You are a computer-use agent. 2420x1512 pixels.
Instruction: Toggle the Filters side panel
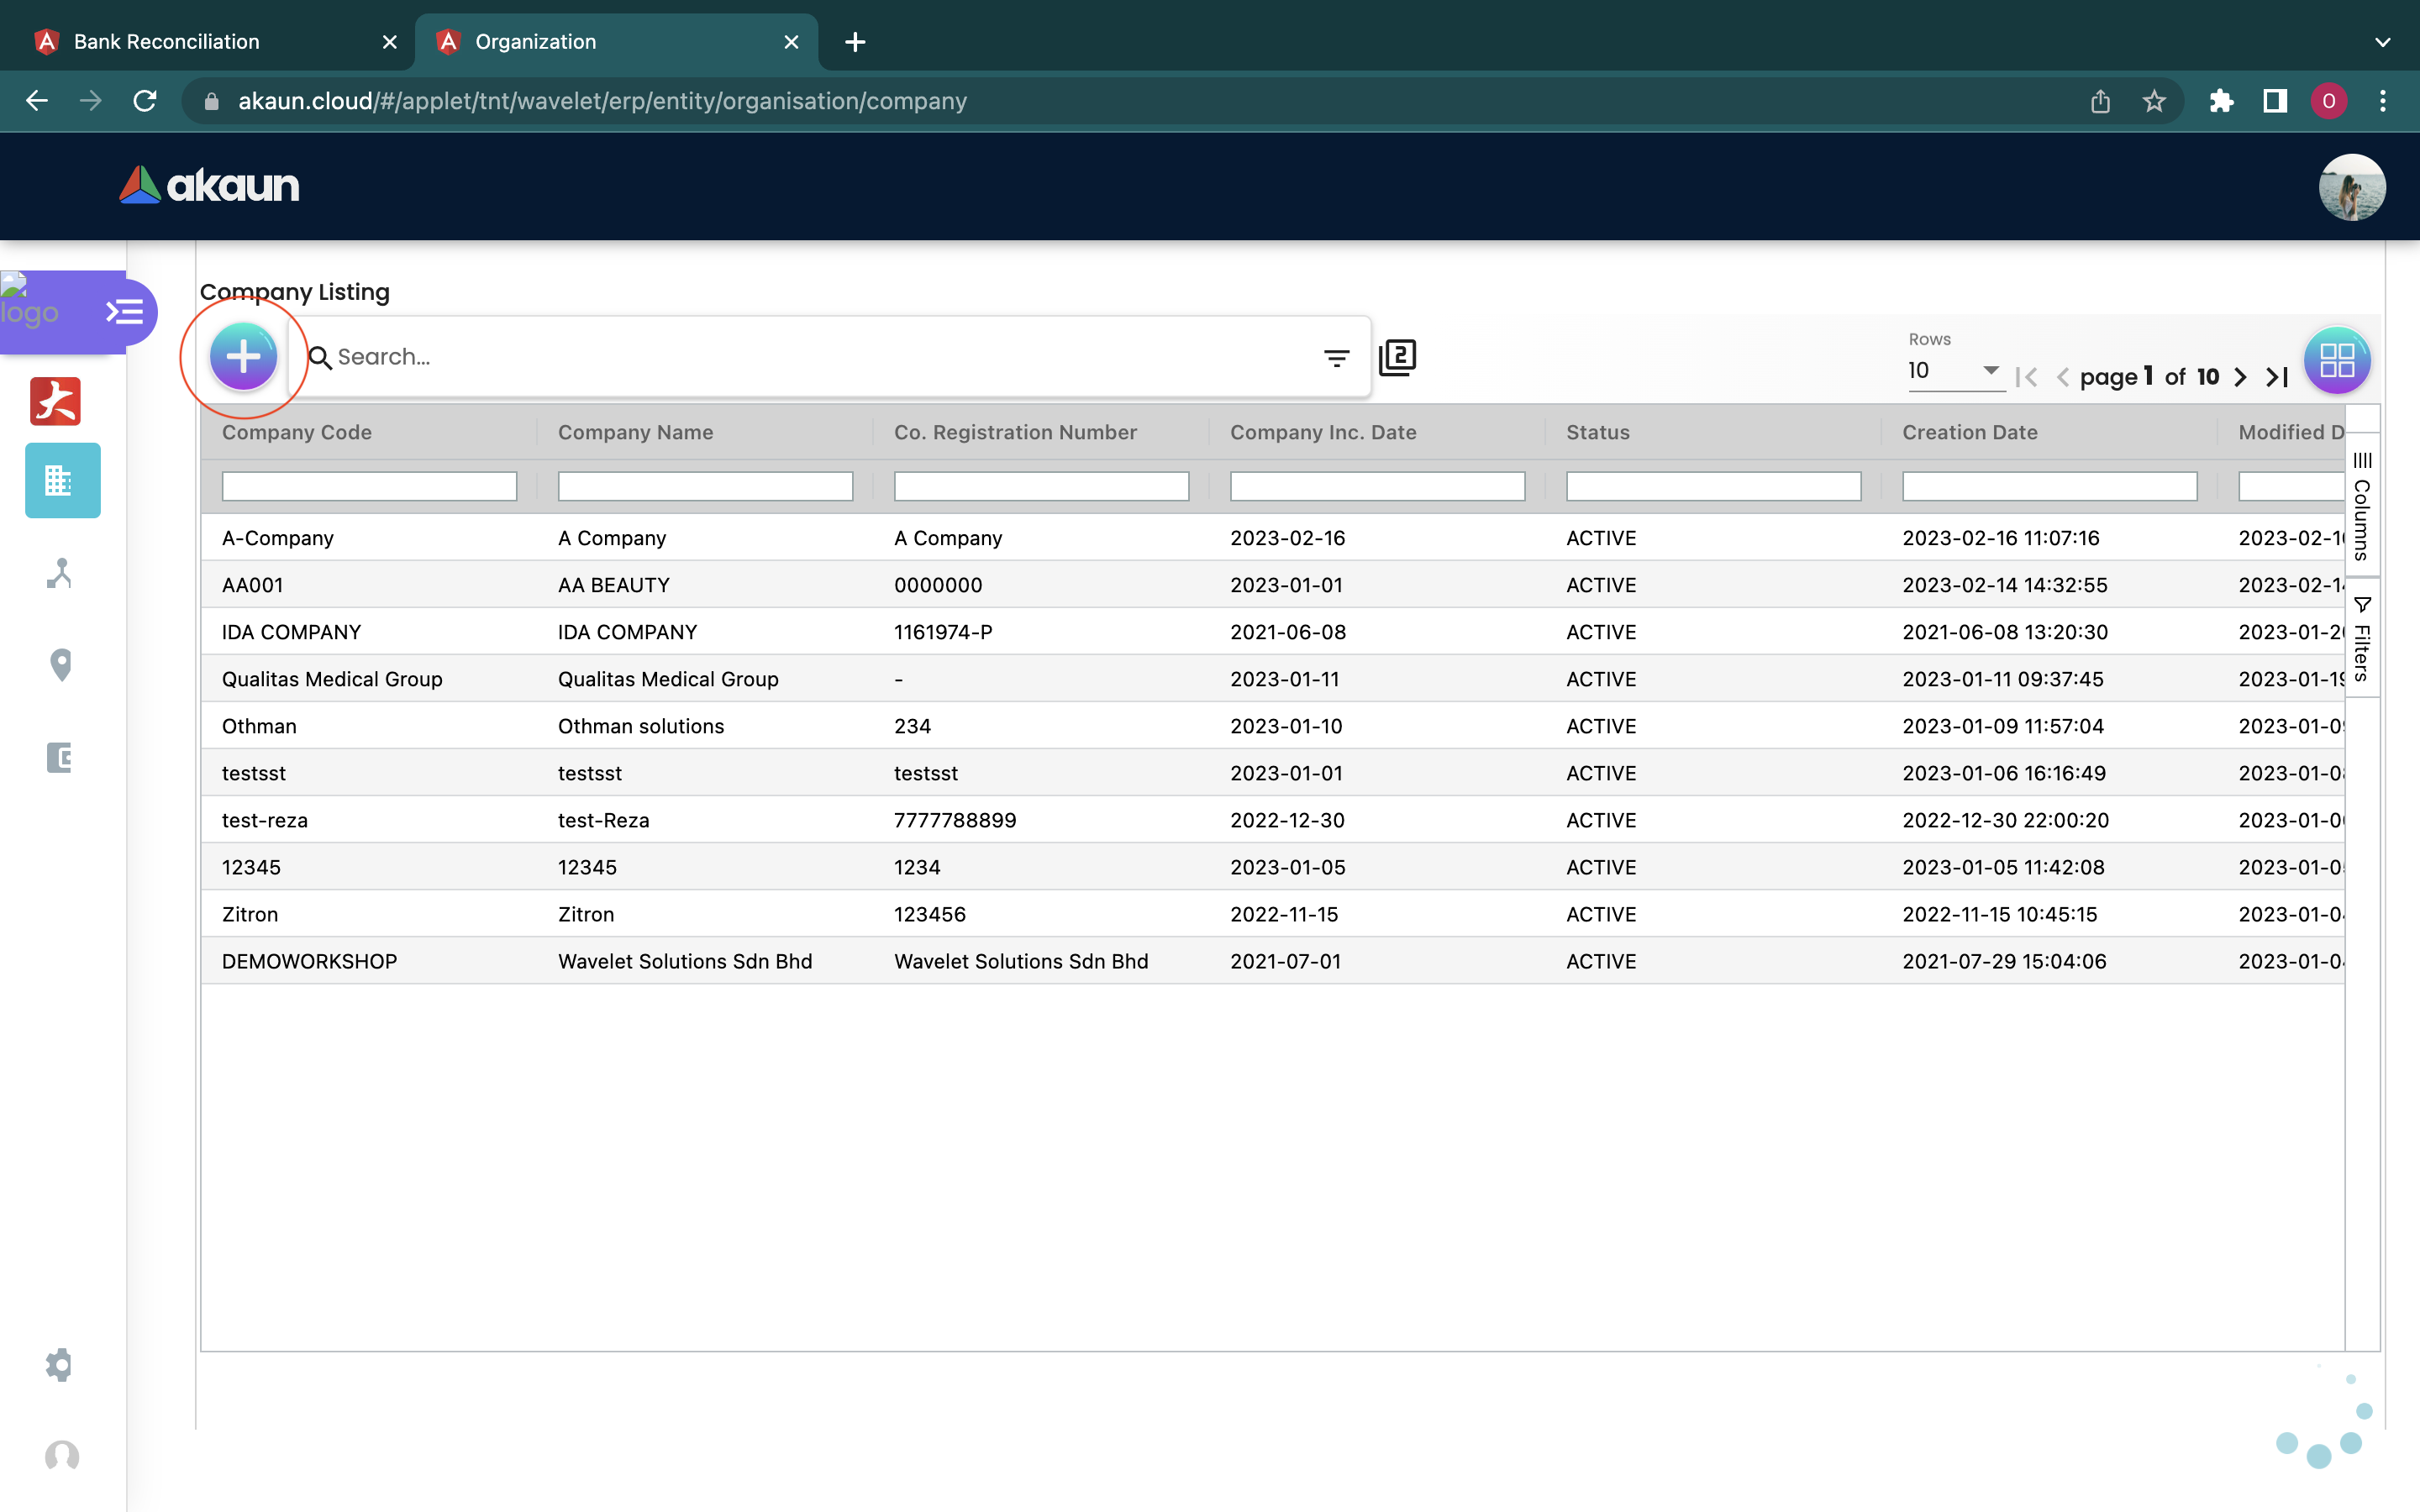pyautogui.click(x=2362, y=640)
